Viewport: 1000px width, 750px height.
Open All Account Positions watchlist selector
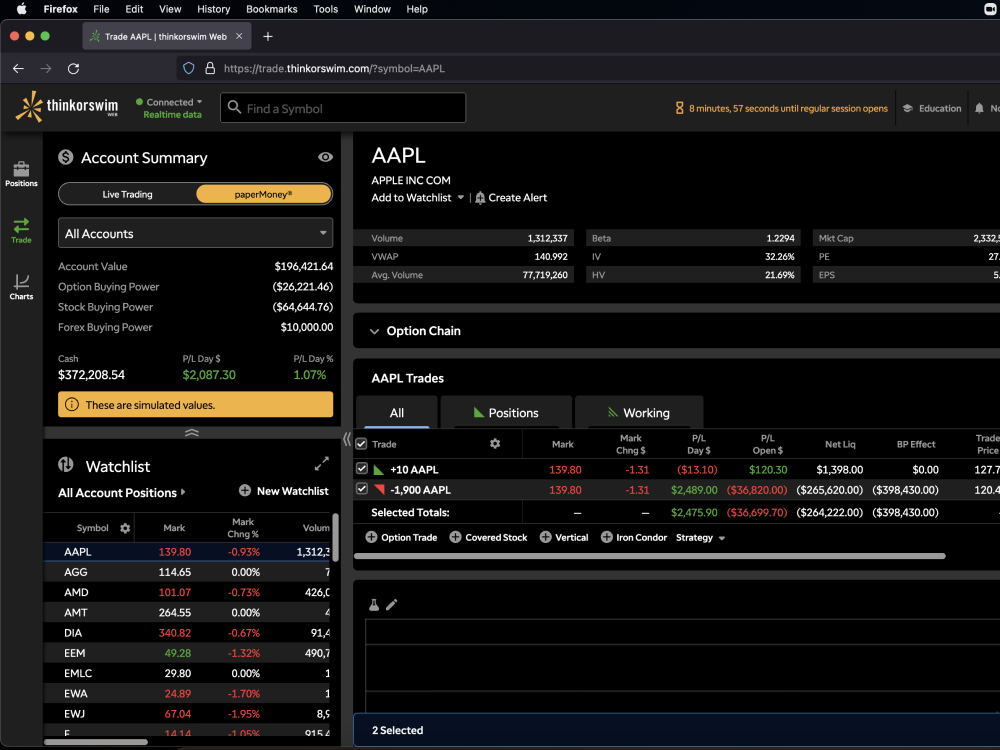point(122,492)
